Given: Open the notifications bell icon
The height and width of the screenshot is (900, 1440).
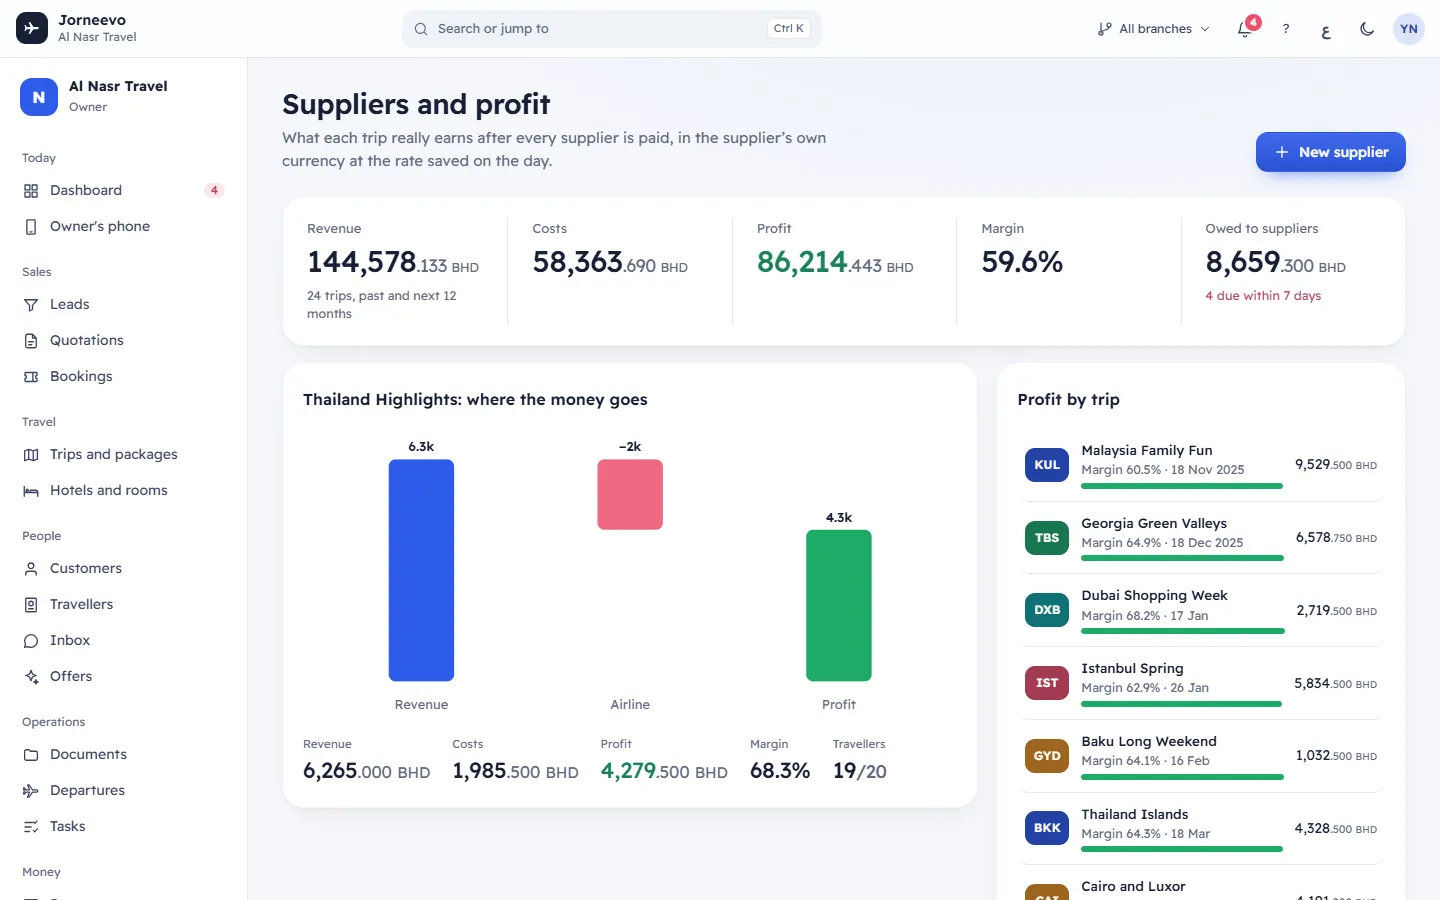Looking at the screenshot, I should tap(1245, 29).
